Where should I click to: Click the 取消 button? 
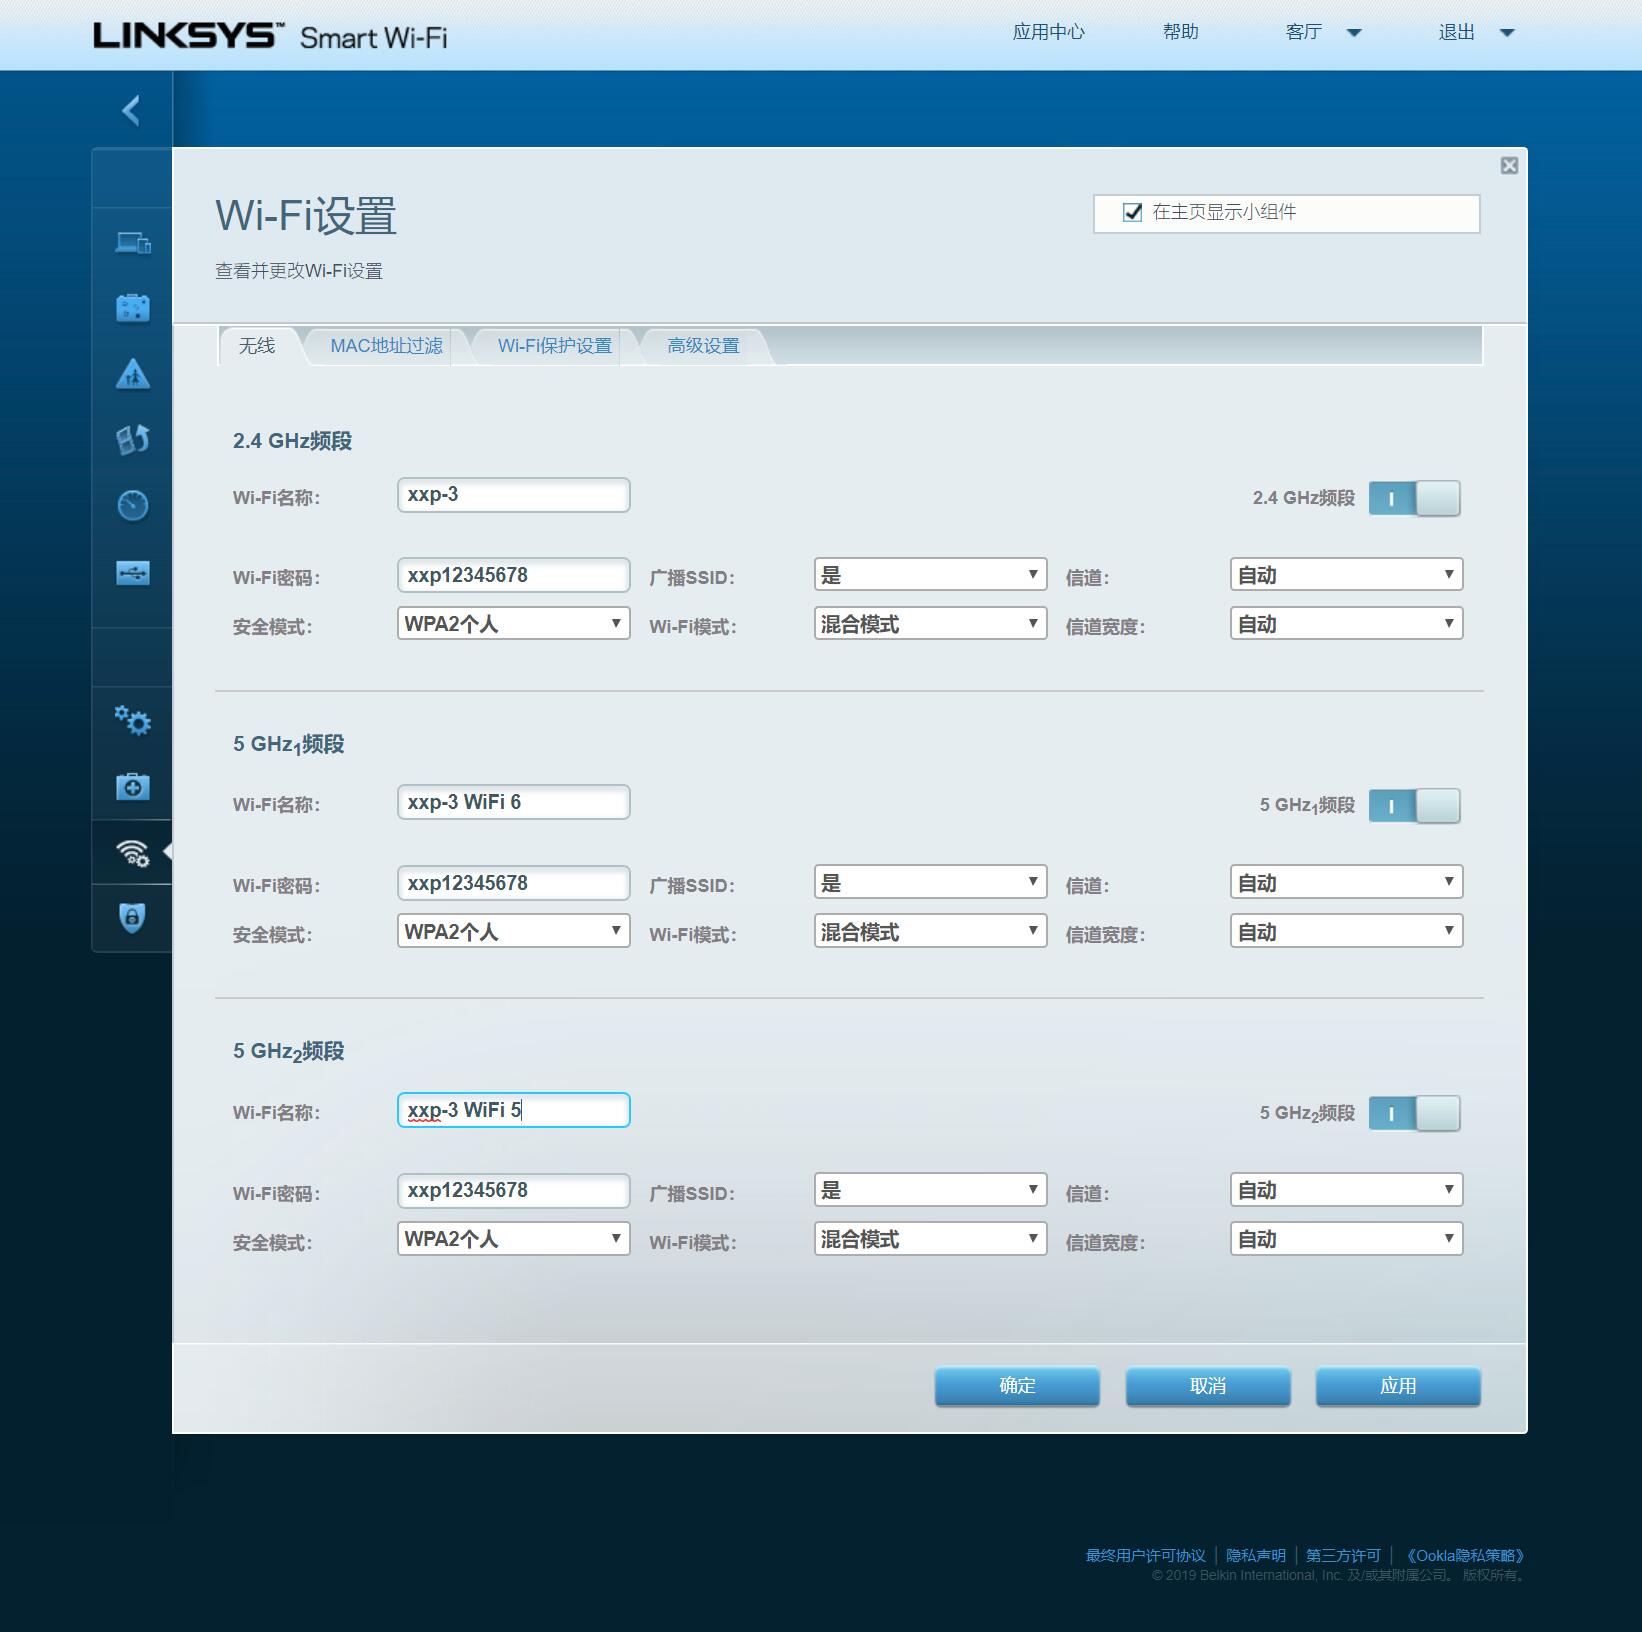click(1208, 1386)
